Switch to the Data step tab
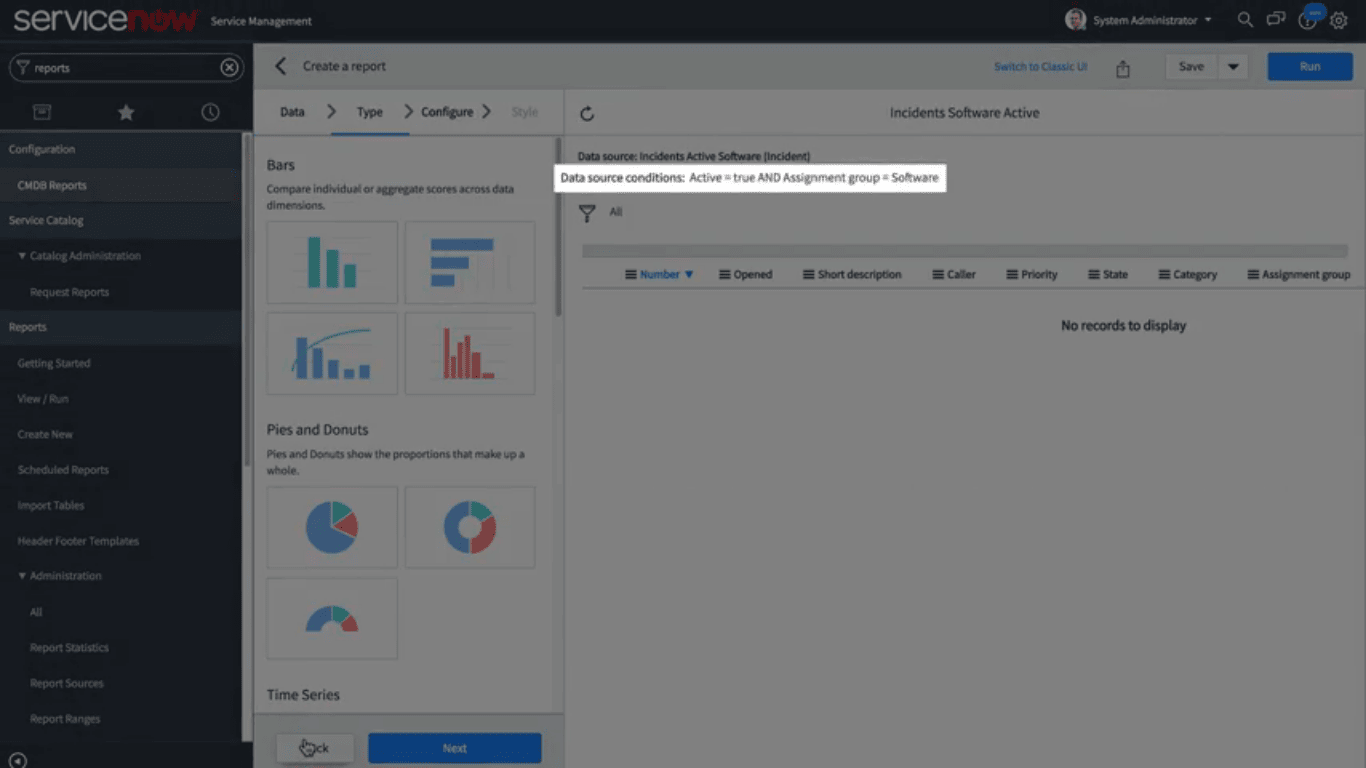The height and width of the screenshot is (768, 1366). (292, 112)
